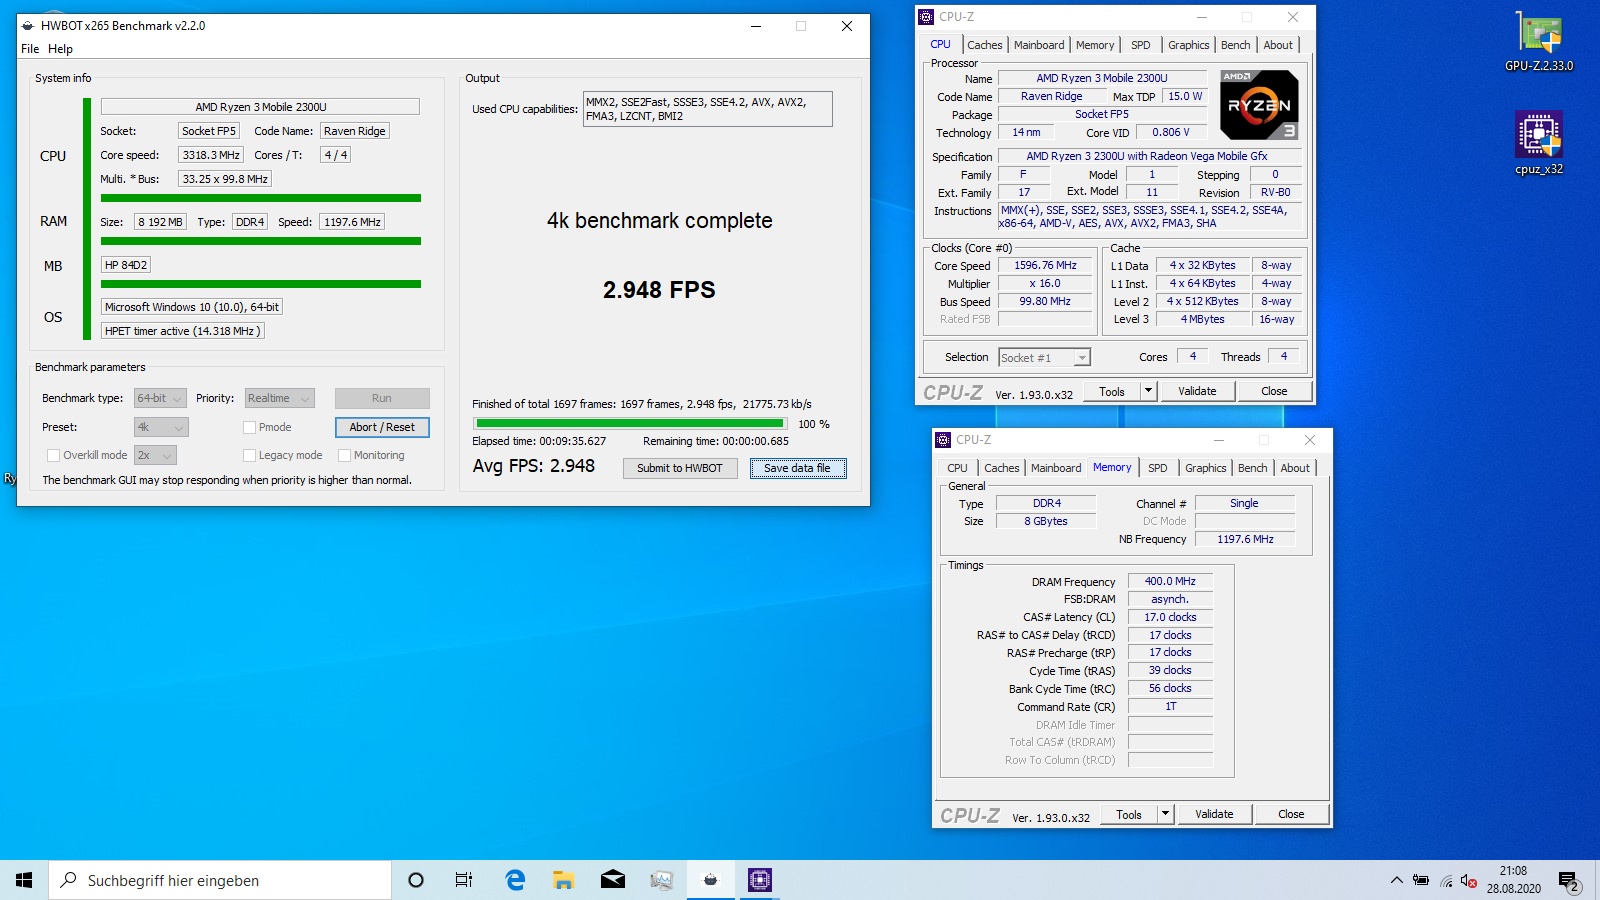Screen dimensions: 1600x900
Task: Open the Action Center notifications icon
Action: pos(1569,881)
